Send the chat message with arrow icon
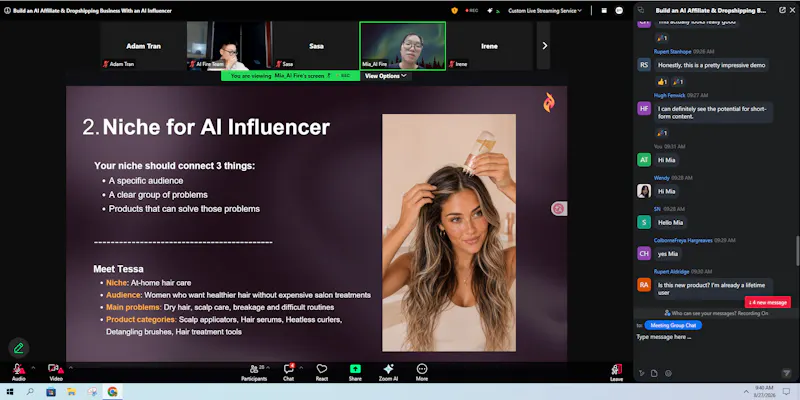 [786, 373]
